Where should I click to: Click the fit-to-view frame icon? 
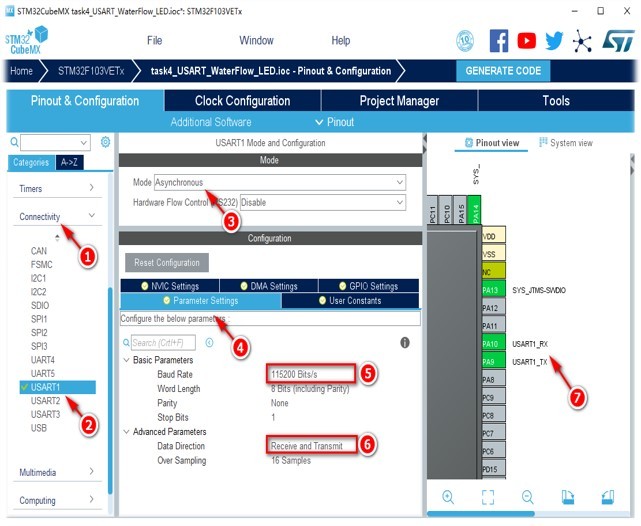pos(488,497)
